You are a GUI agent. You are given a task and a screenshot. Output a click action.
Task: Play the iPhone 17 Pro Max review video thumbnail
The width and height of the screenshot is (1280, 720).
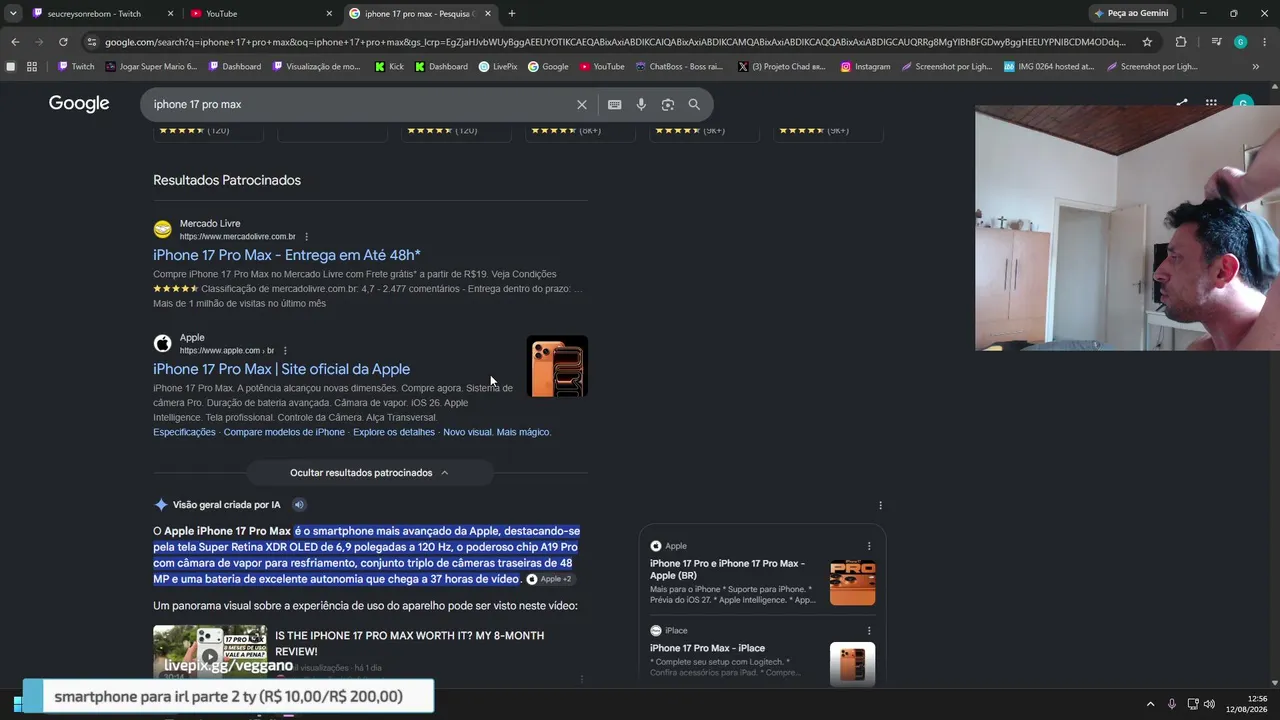click(x=210, y=652)
